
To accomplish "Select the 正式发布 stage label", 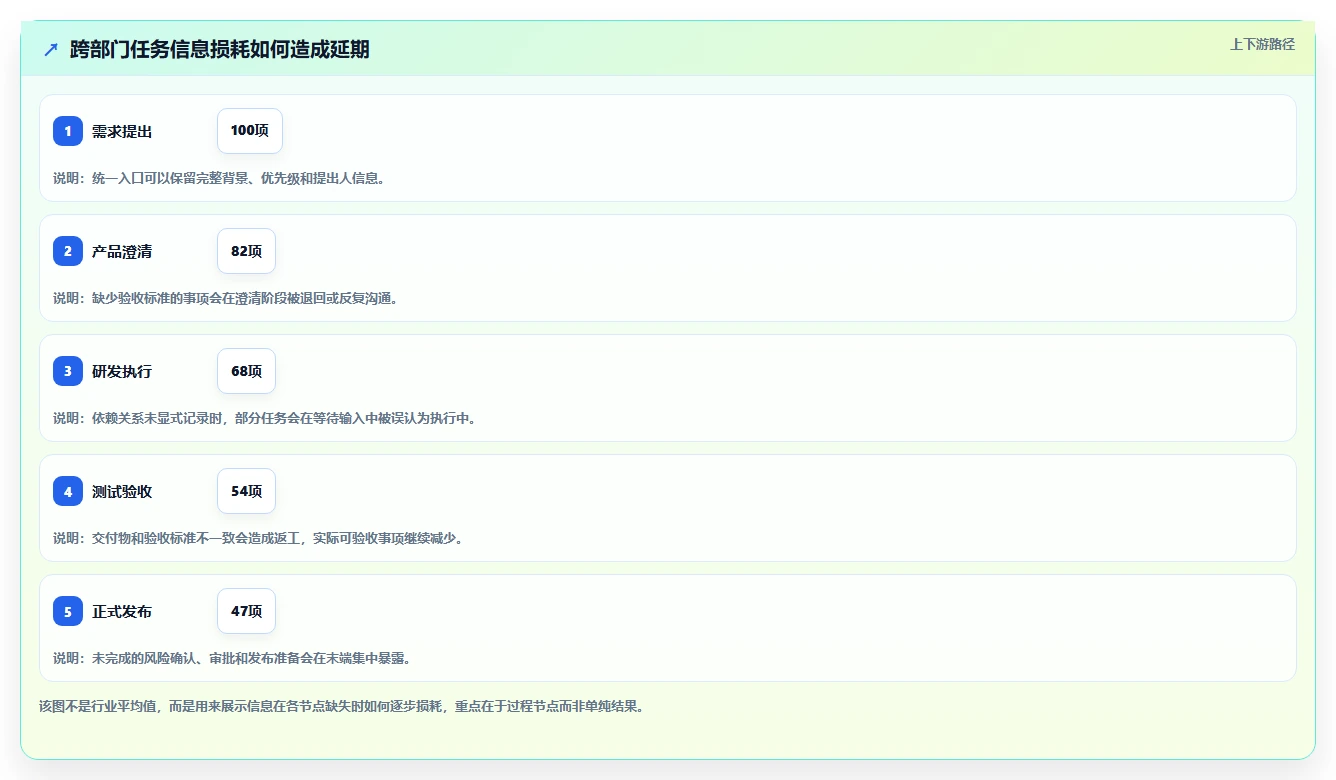I will 122,611.
